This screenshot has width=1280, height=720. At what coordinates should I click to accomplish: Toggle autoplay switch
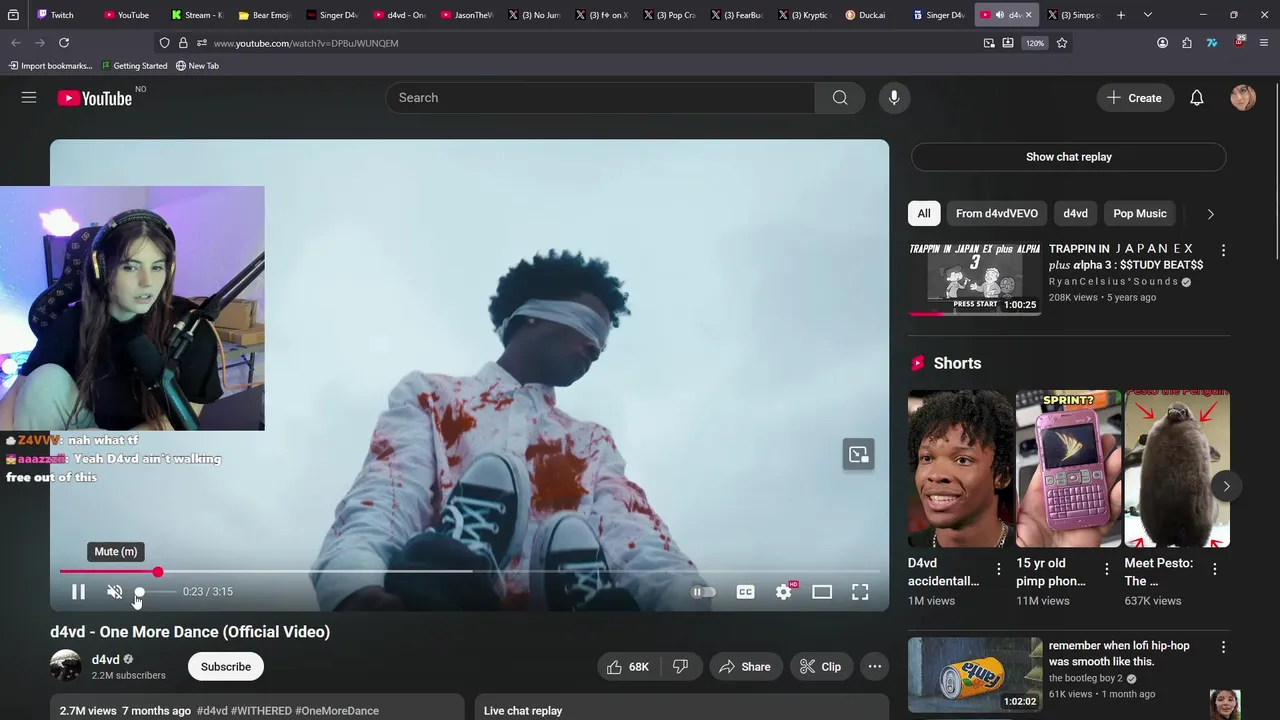point(704,592)
